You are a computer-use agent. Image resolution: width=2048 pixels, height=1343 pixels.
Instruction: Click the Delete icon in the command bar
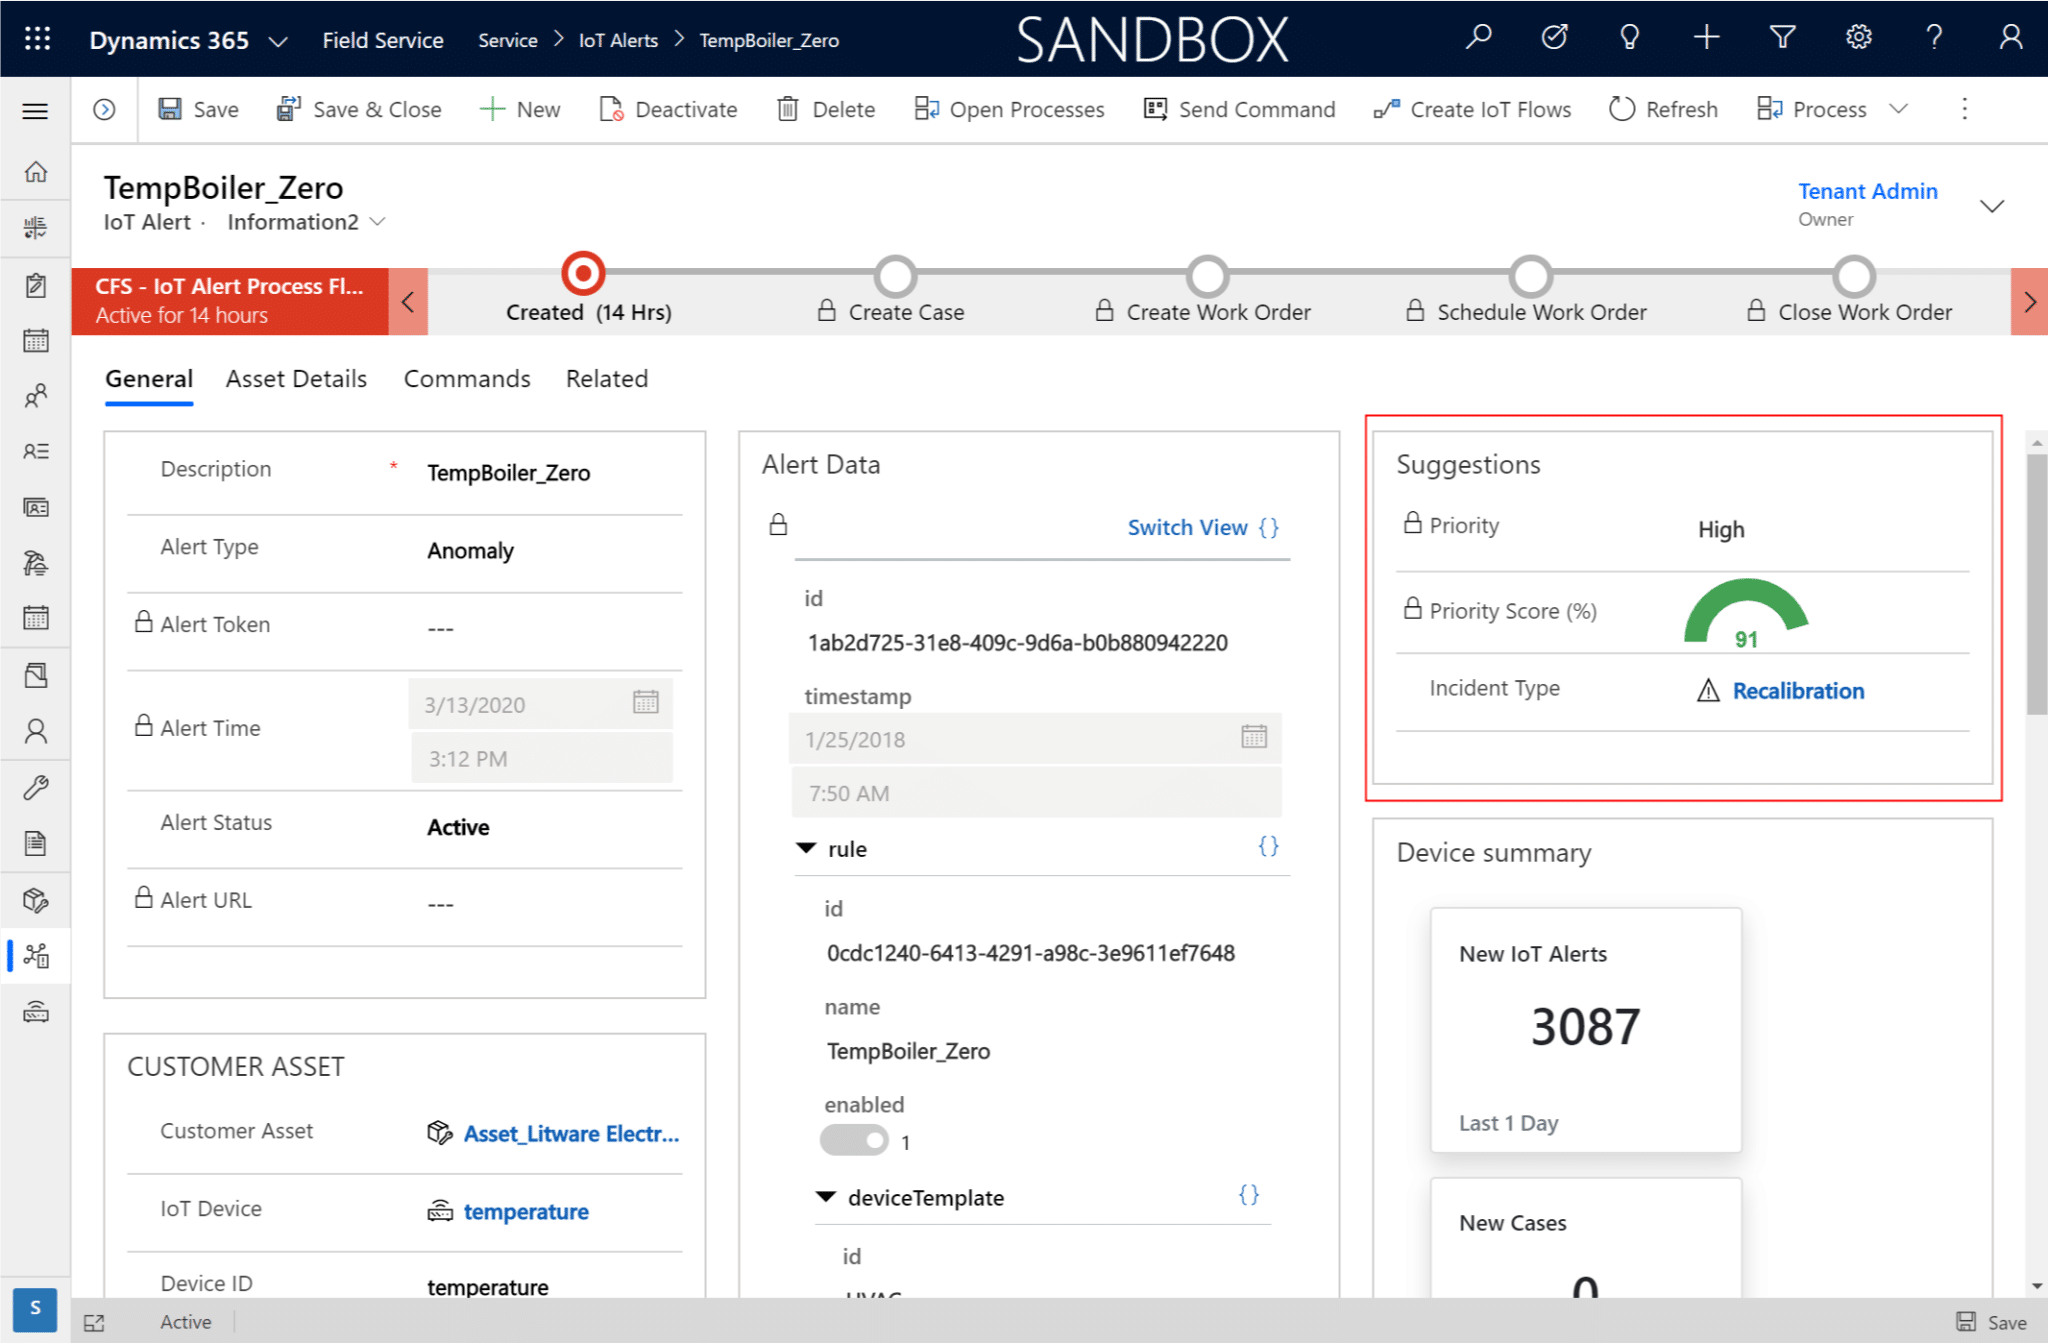click(790, 109)
